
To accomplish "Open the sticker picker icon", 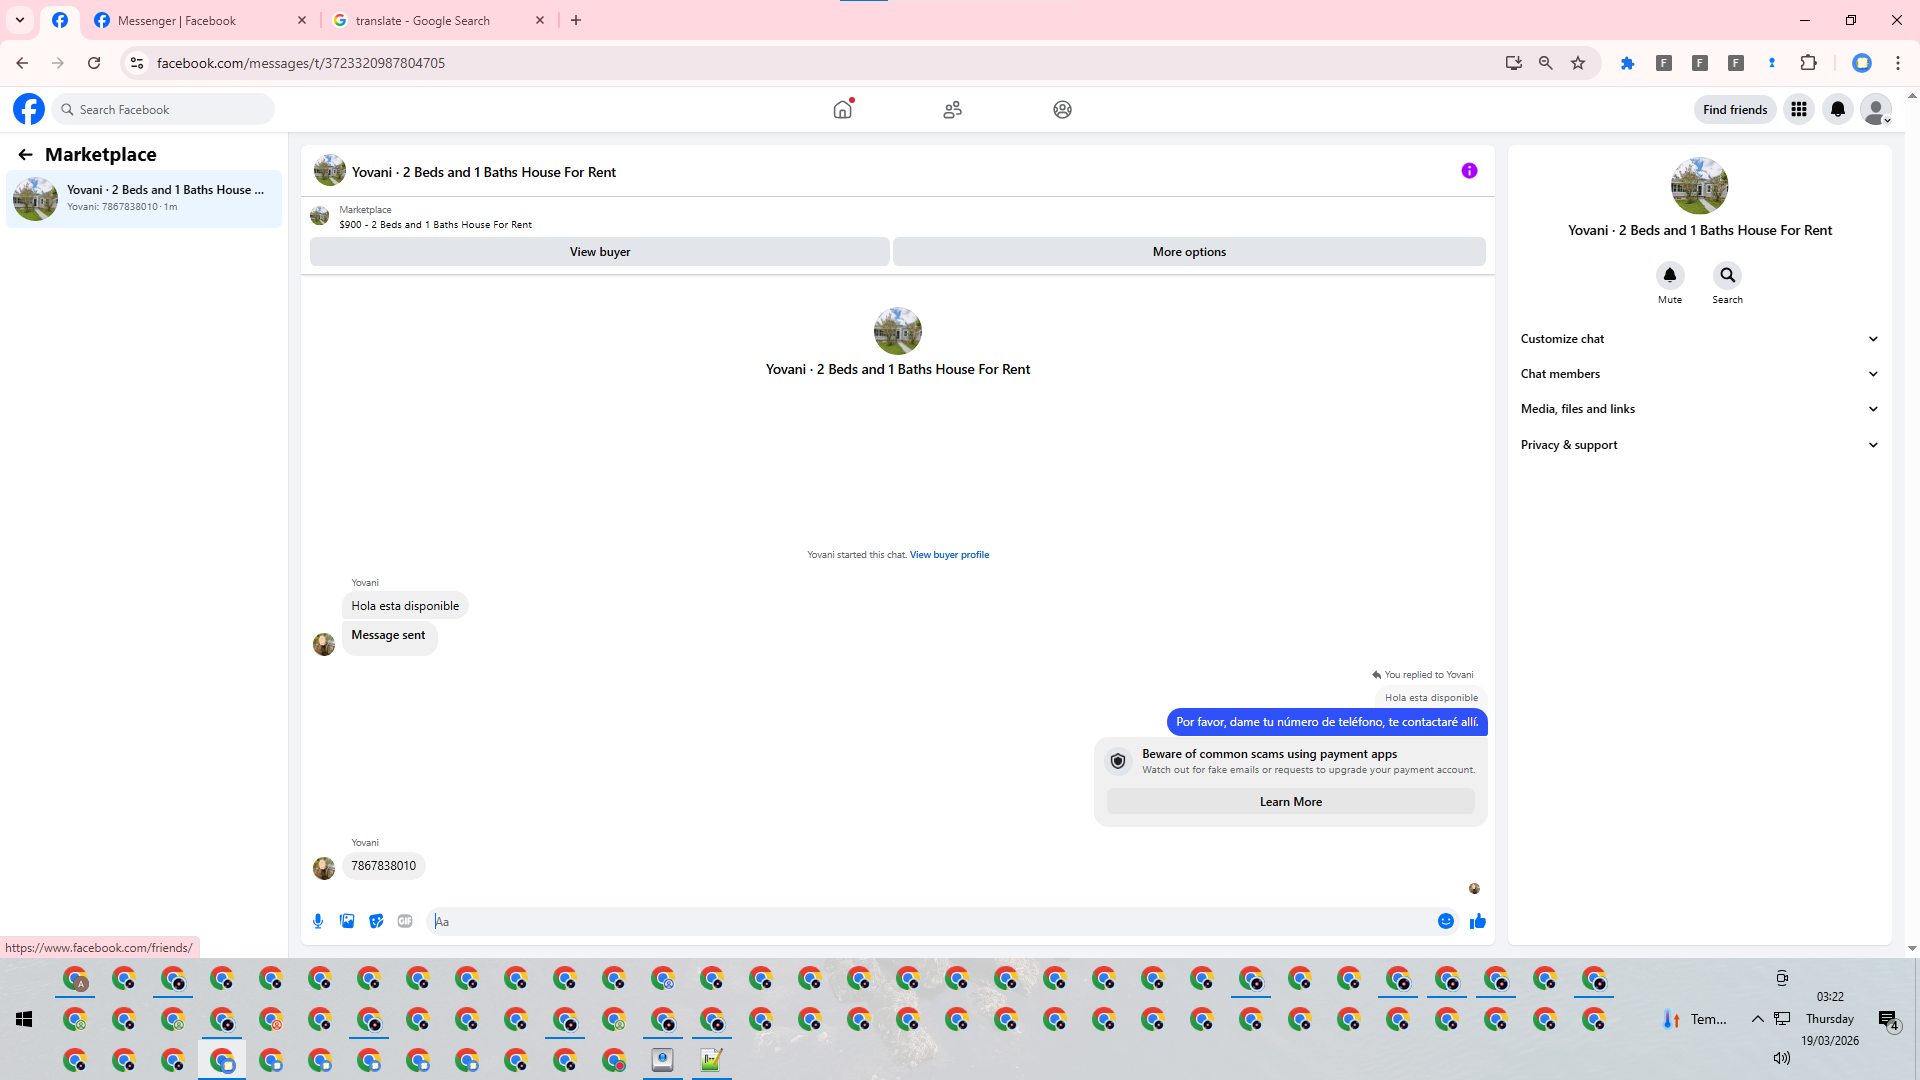I will click(x=376, y=921).
